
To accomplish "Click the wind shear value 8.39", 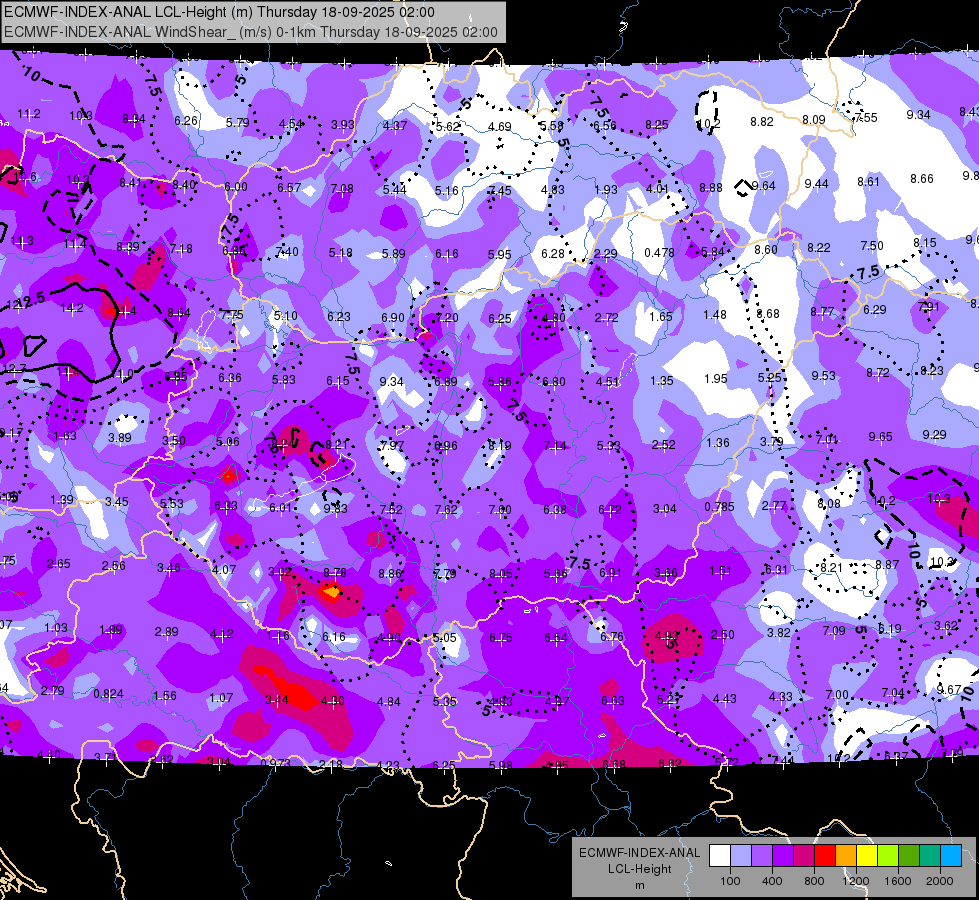I will point(128,247).
